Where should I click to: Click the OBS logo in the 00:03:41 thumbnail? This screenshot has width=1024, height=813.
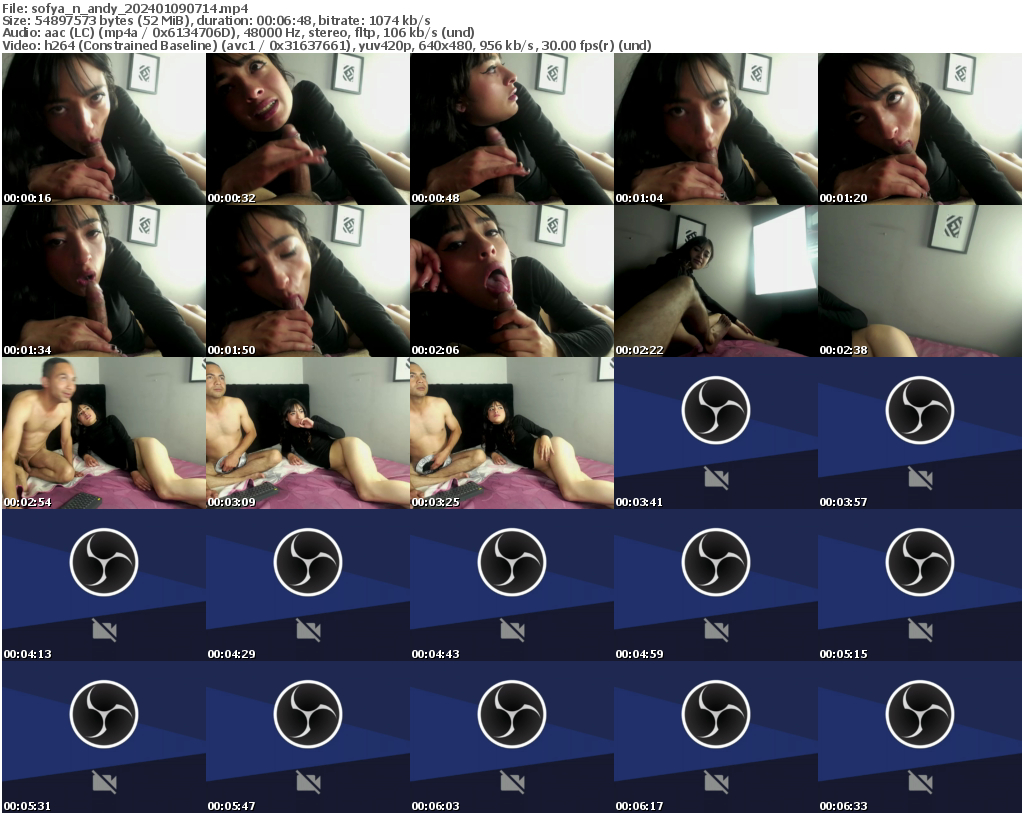715,410
